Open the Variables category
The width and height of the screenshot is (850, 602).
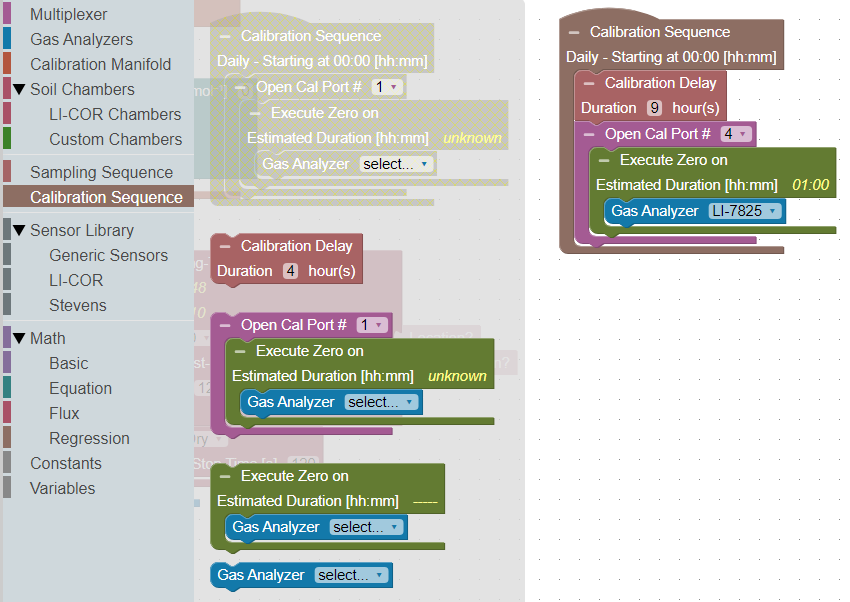62,489
